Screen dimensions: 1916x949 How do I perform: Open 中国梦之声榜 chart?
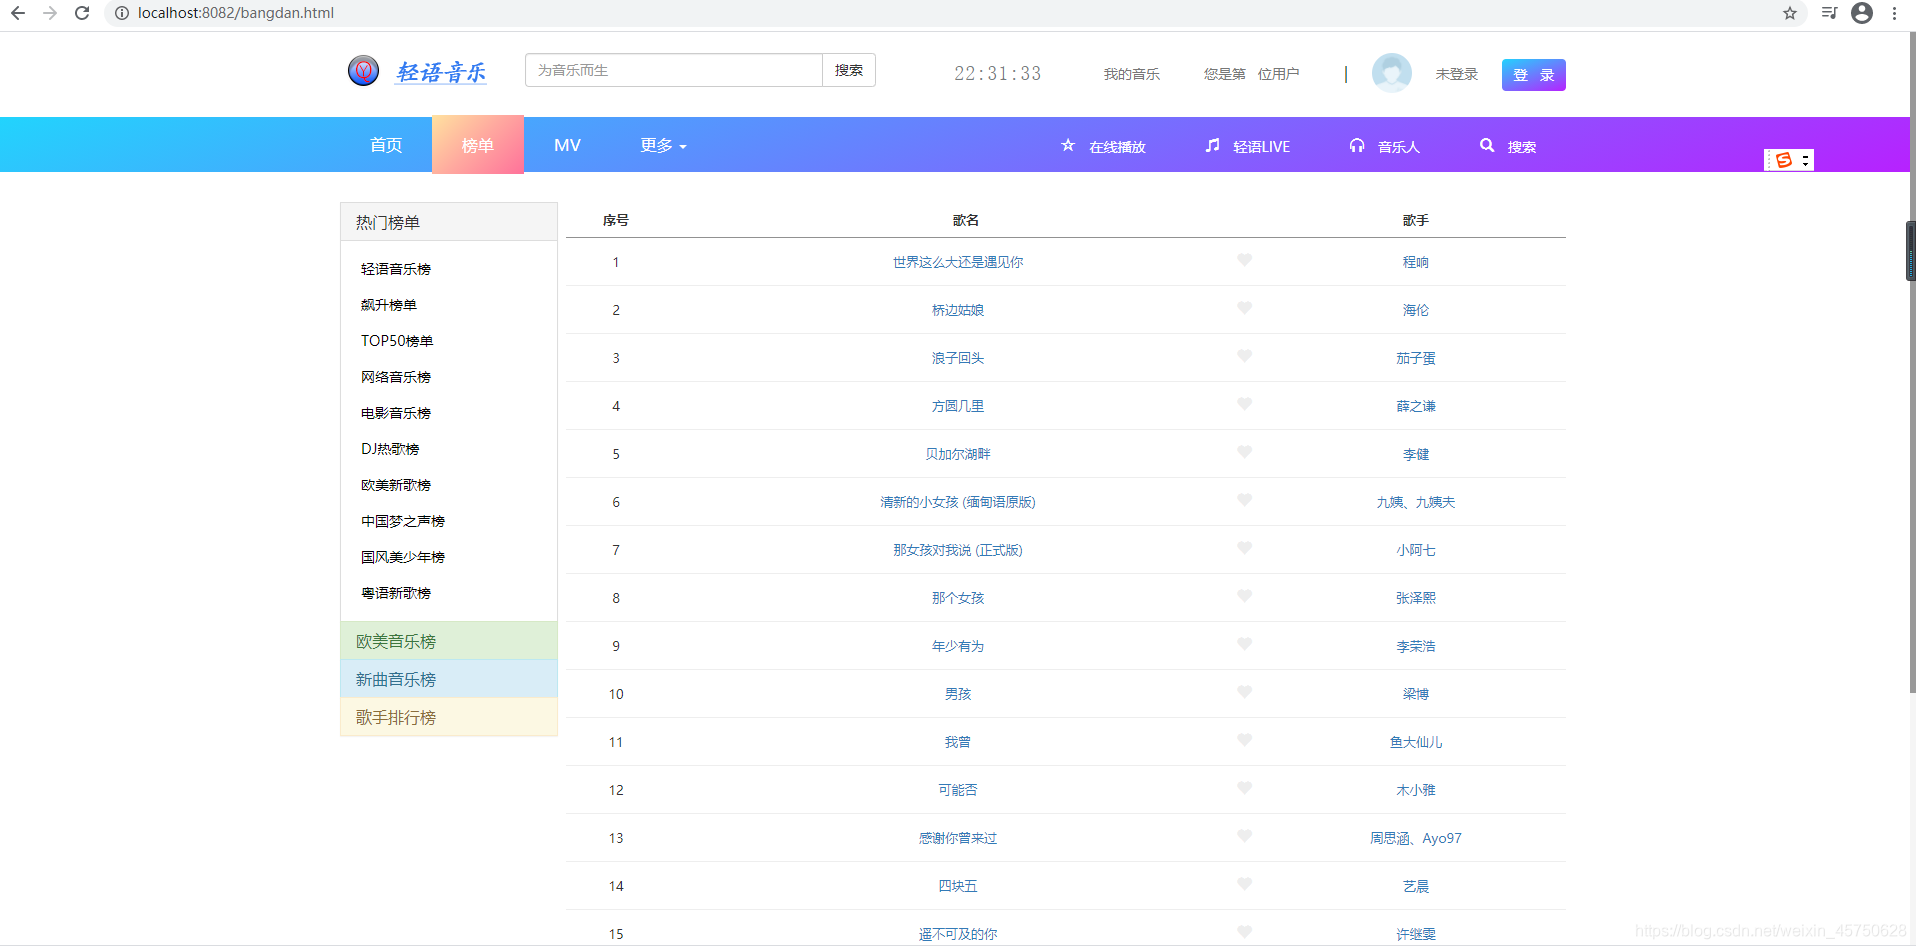point(403,521)
